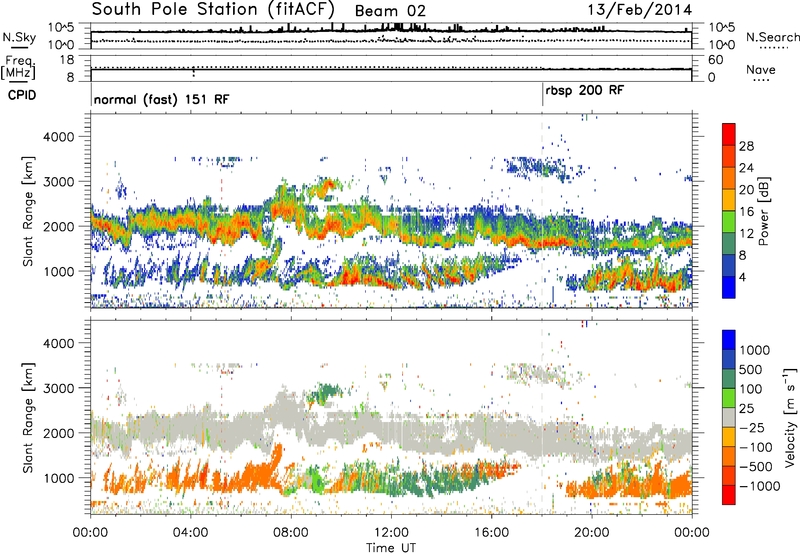Click the '18' frequency axis tick

(x=67, y=60)
